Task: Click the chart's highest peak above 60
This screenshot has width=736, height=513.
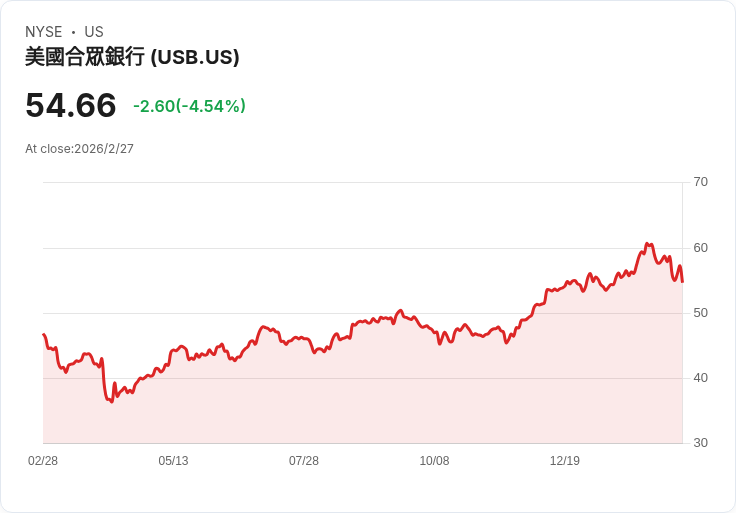Action: click(647, 244)
